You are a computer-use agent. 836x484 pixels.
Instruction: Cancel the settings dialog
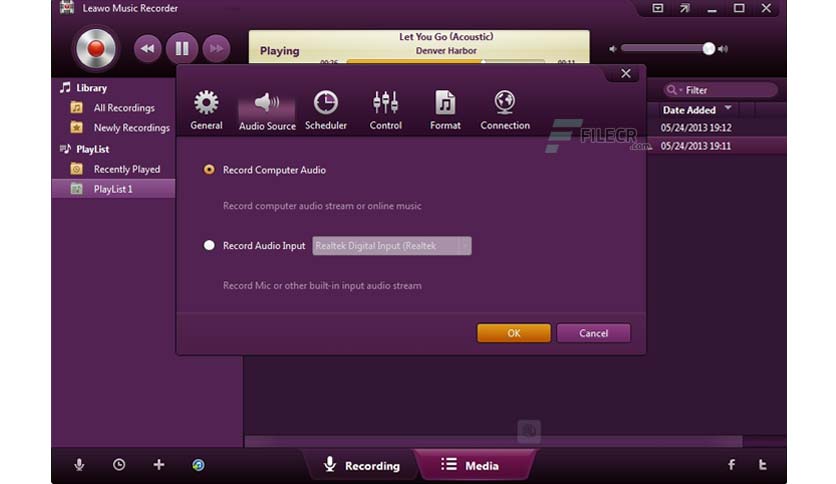(593, 333)
